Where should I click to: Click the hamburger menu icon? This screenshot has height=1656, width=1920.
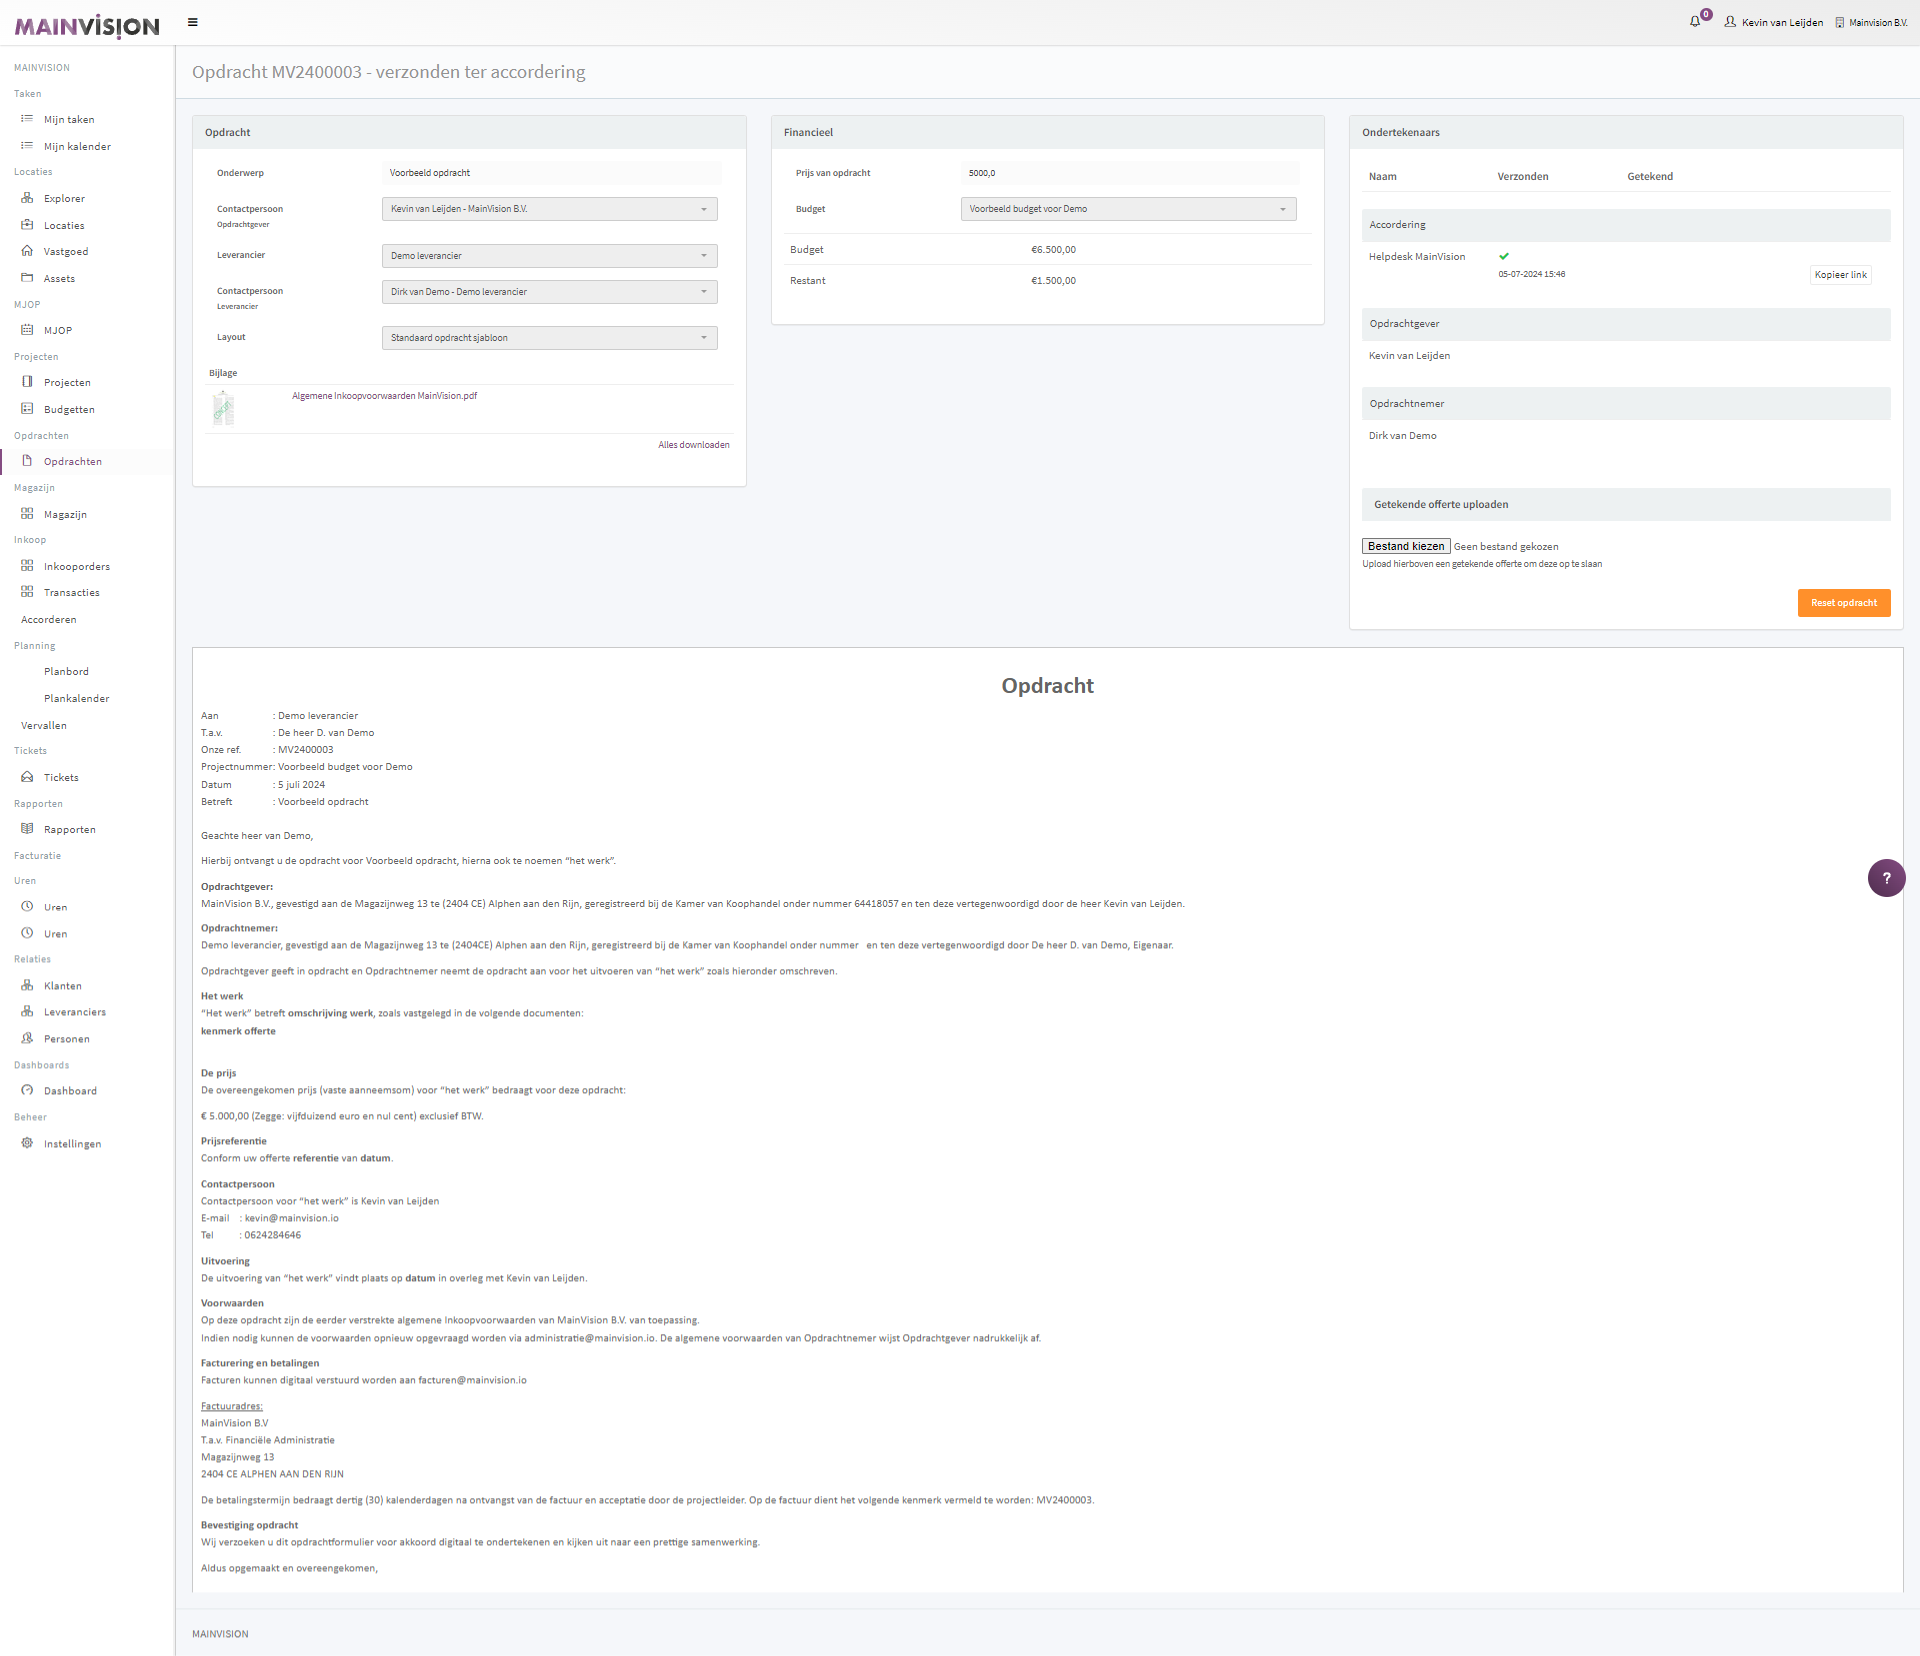pyautogui.click(x=193, y=22)
